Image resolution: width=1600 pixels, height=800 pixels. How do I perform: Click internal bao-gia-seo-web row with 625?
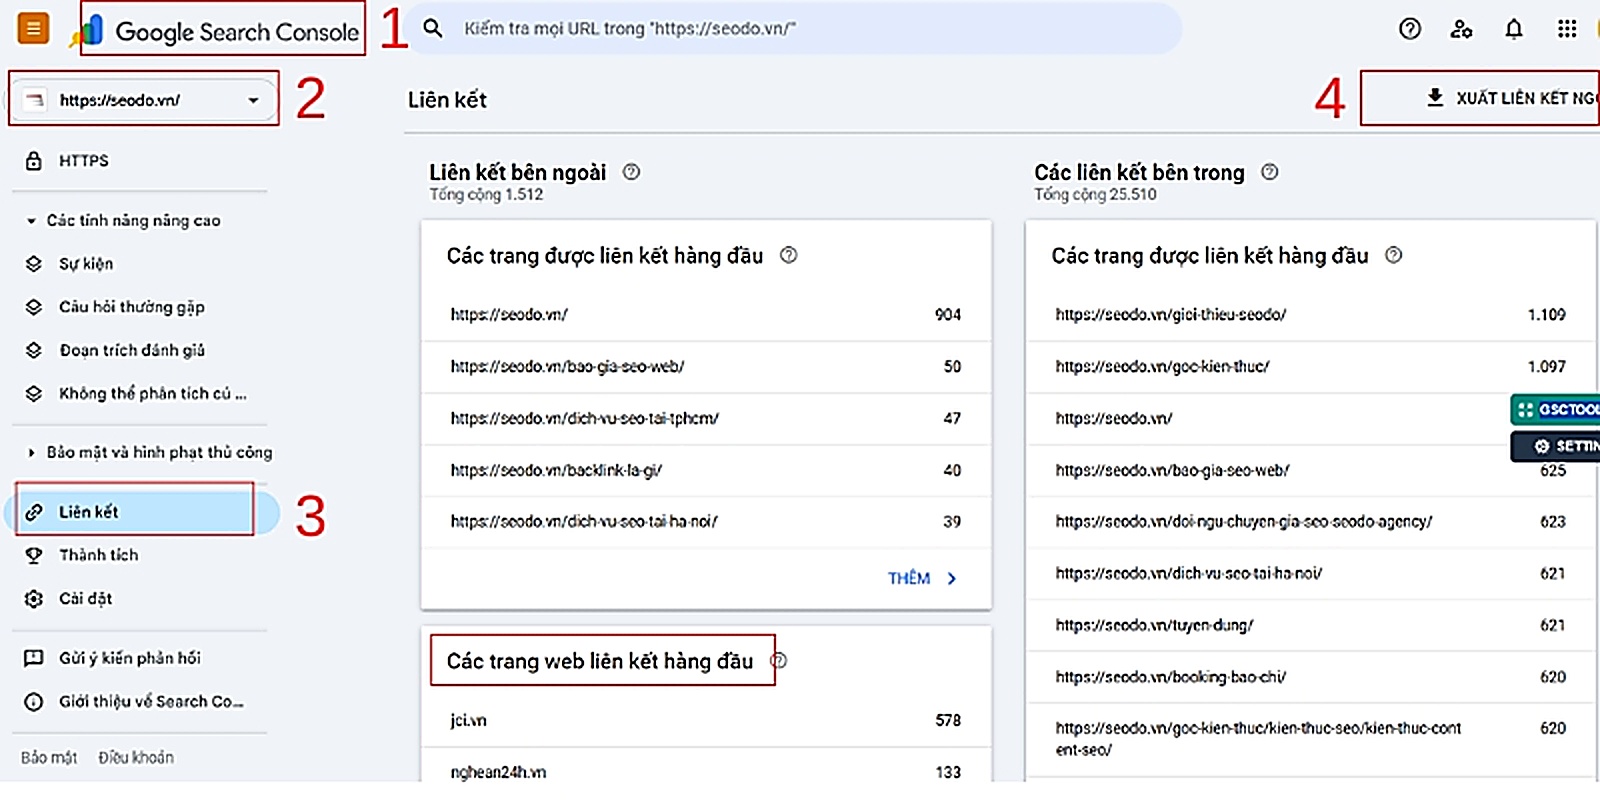[x=1311, y=471]
